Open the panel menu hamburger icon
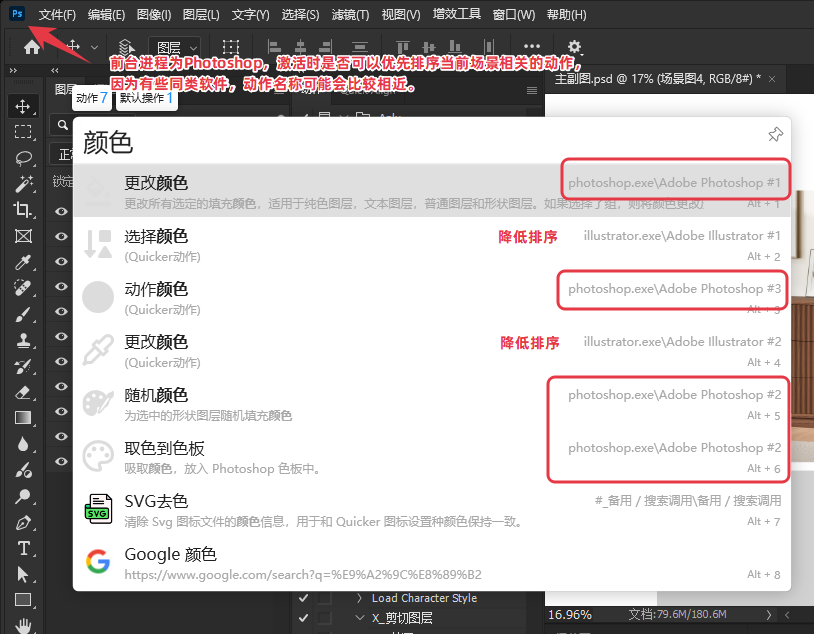This screenshot has height=634, width=814. [x=532, y=90]
